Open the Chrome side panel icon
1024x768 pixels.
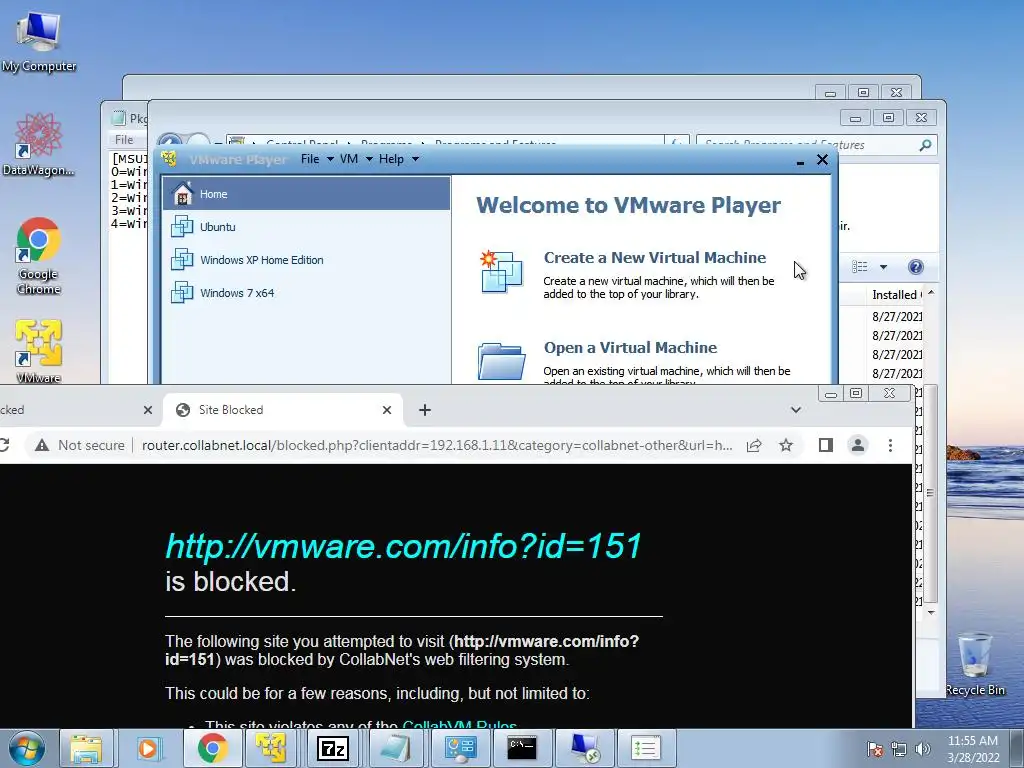tap(825, 445)
